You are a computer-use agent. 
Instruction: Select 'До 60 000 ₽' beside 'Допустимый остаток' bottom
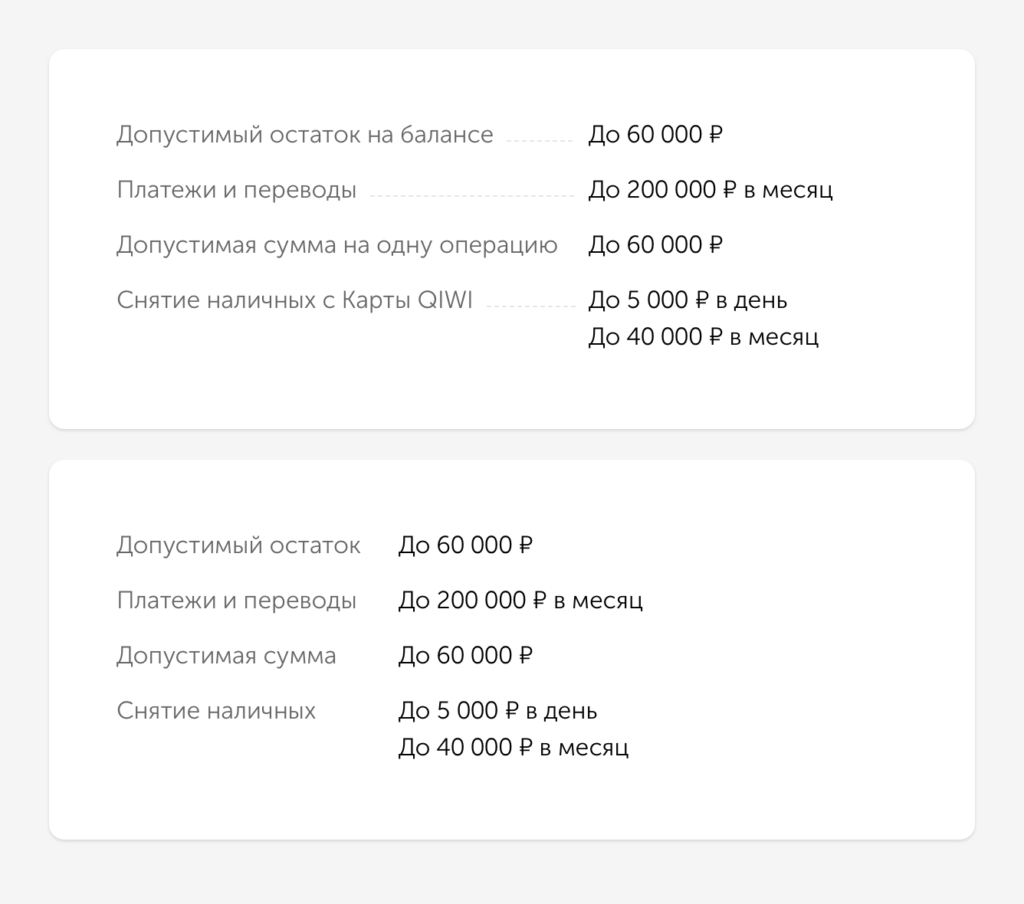point(466,545)
